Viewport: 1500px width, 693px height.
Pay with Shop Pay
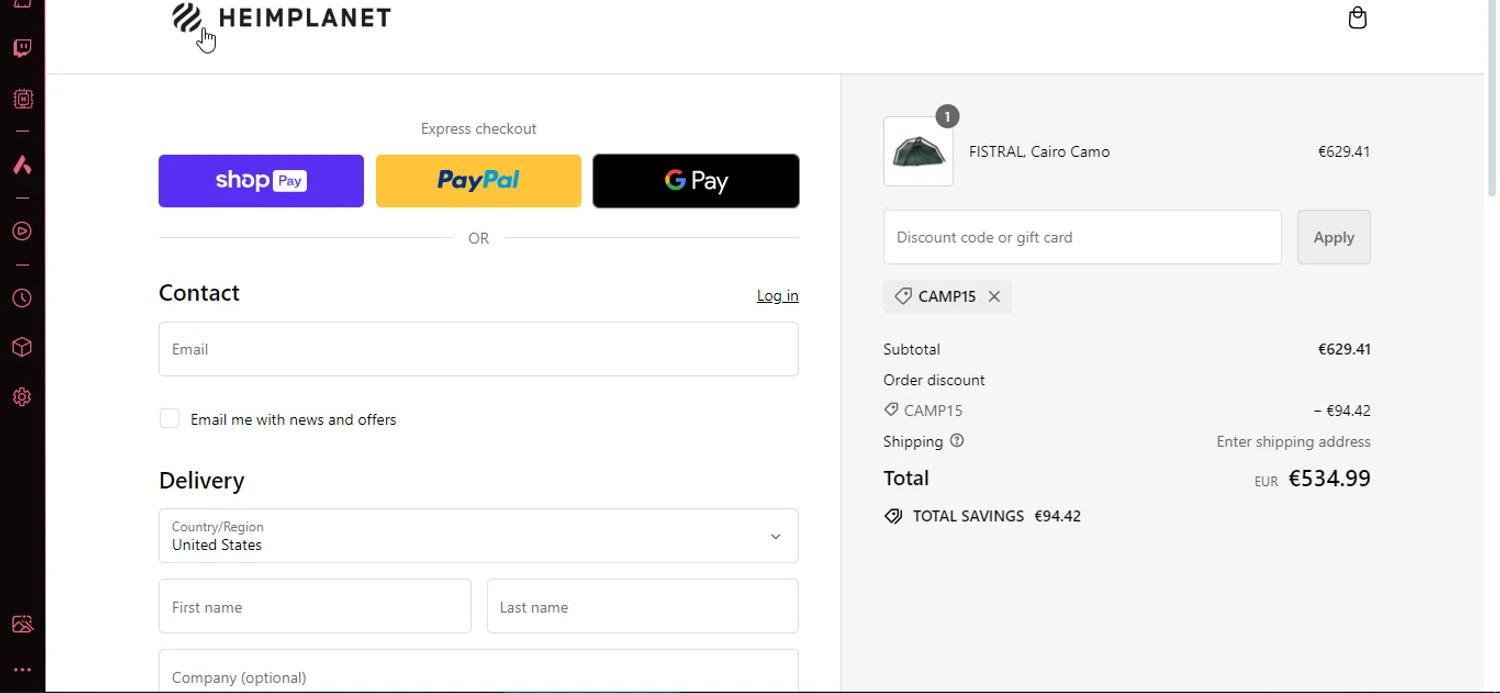click(261, 181)
